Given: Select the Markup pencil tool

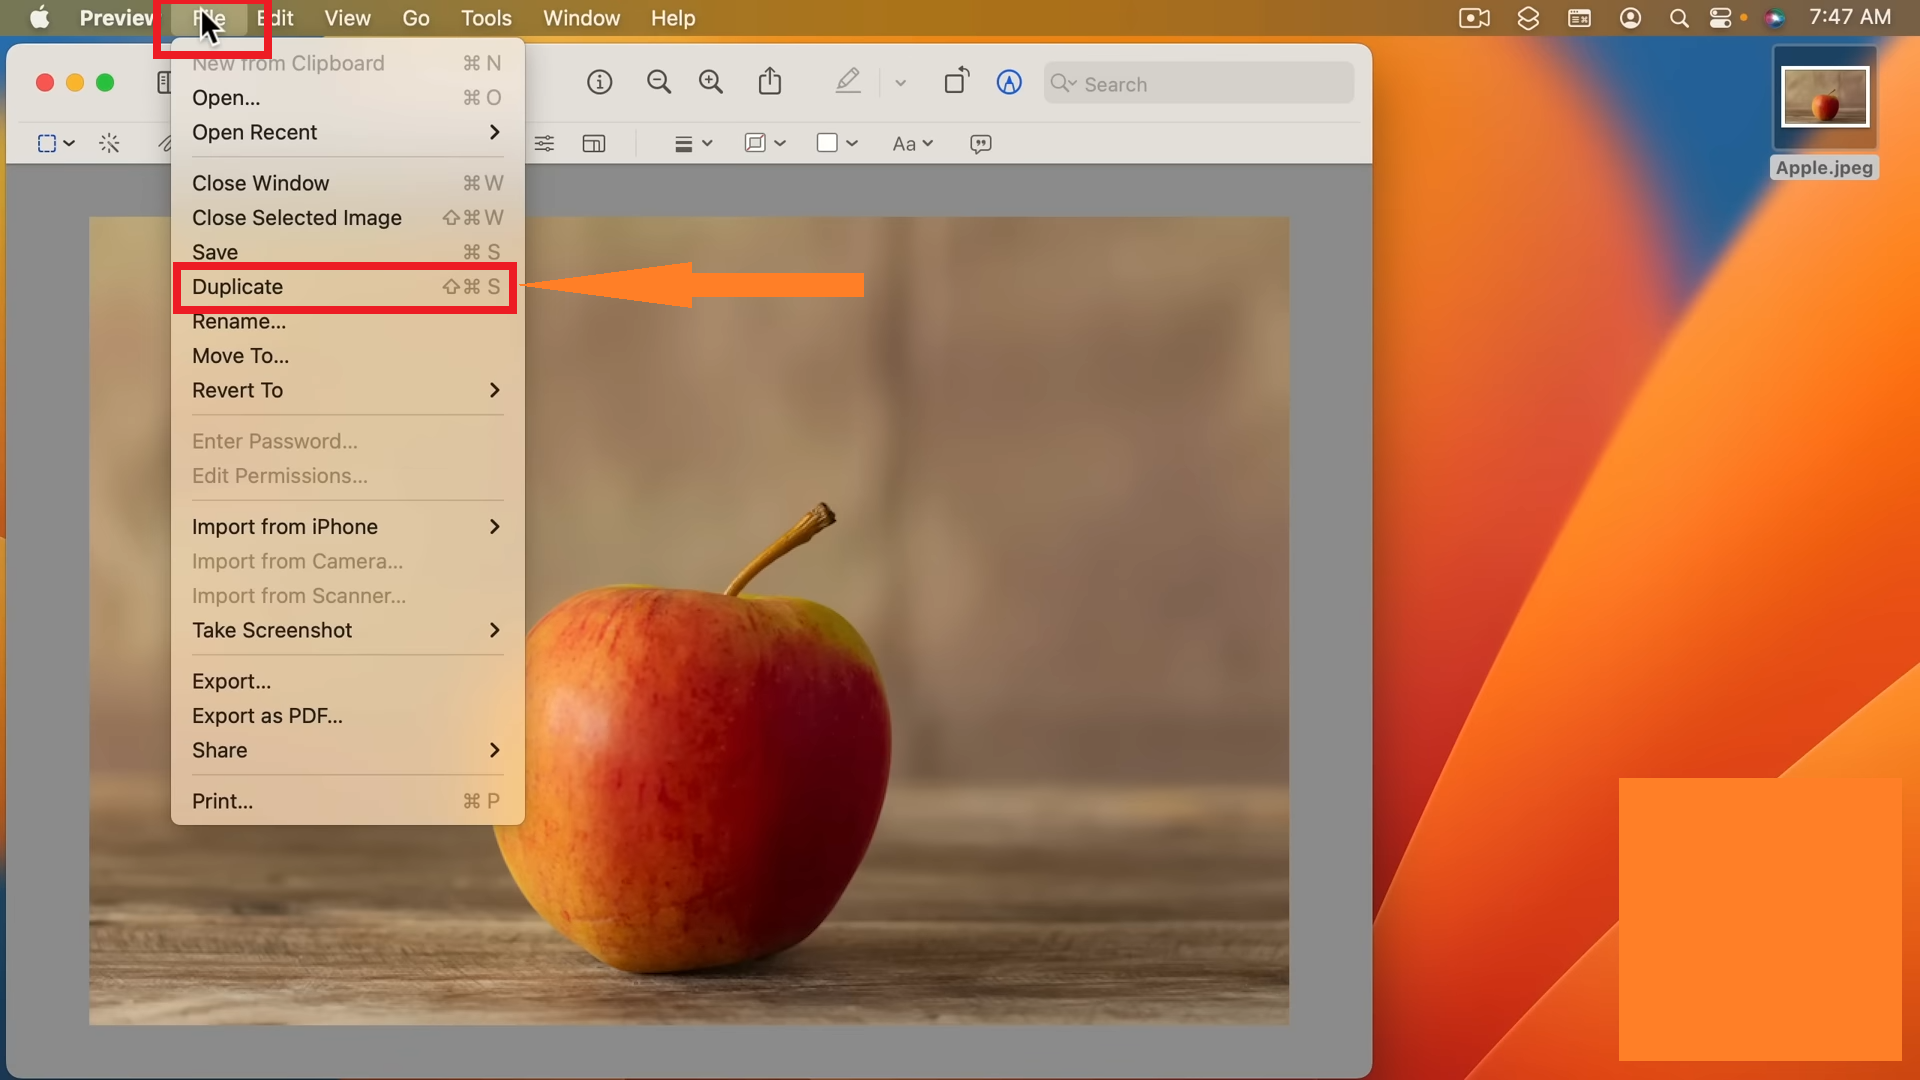Looking at the screenshot, I should (1008, 82).
